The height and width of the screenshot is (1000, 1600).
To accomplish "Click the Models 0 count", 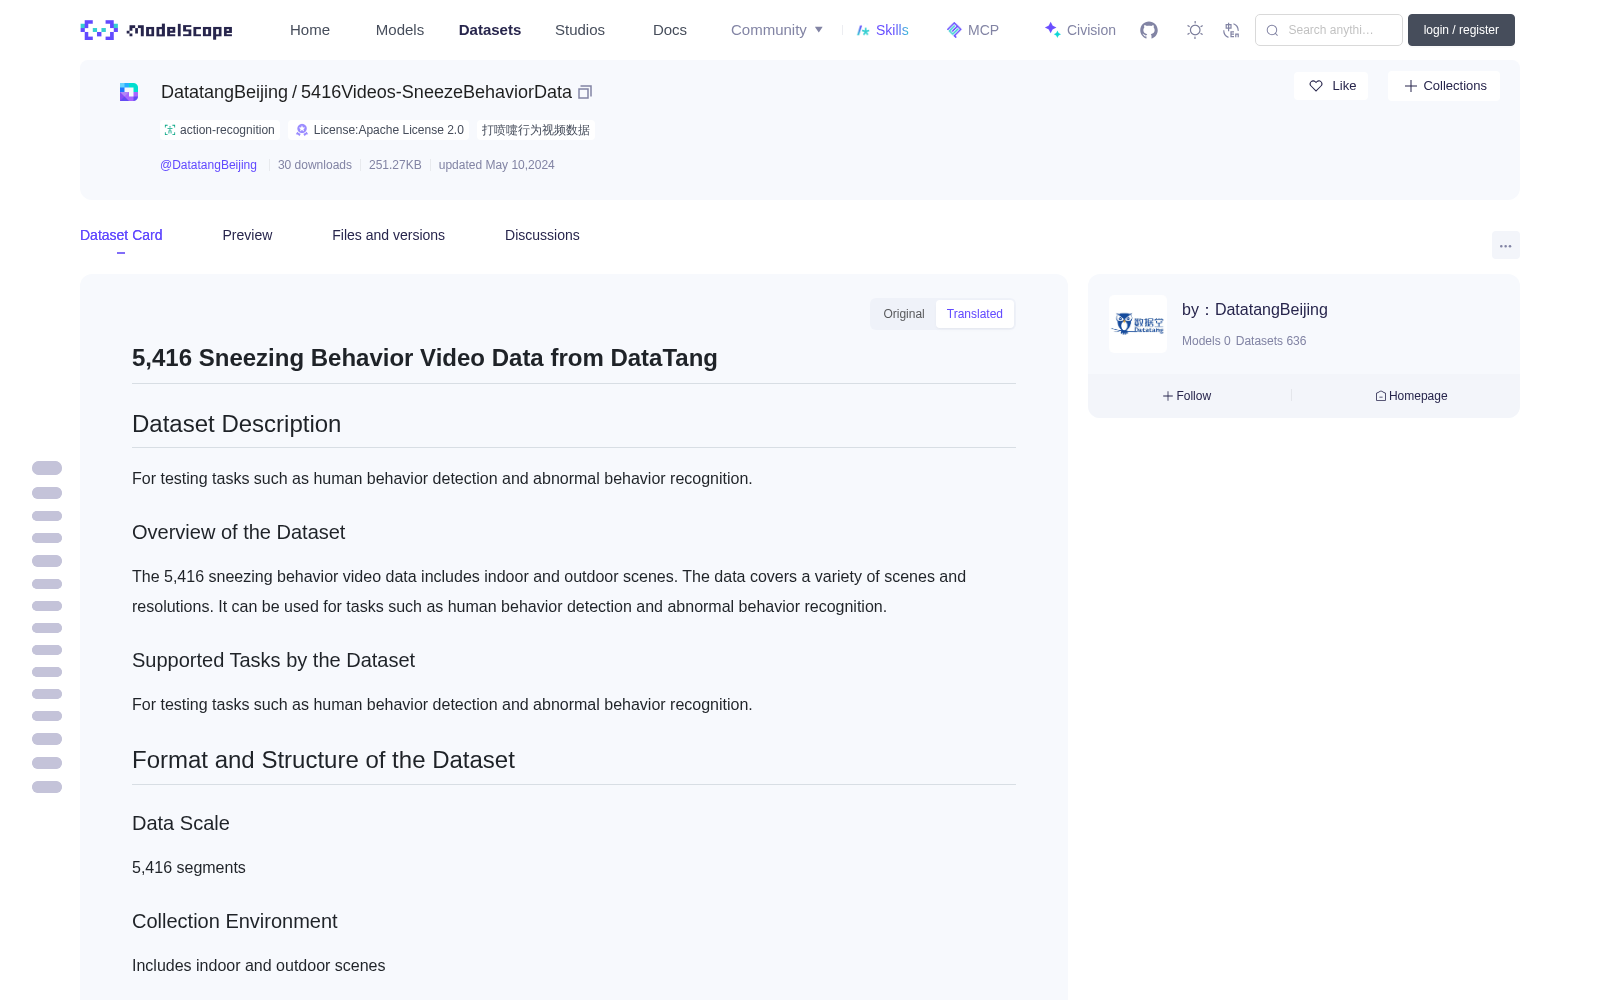I will [x=1206, y=341].
